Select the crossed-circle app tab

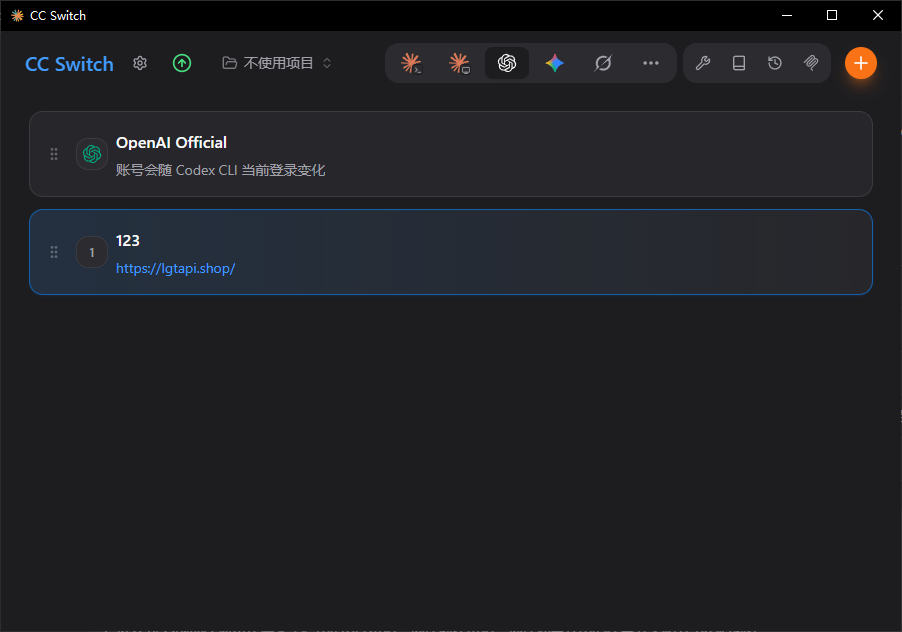tap(603, 63)
